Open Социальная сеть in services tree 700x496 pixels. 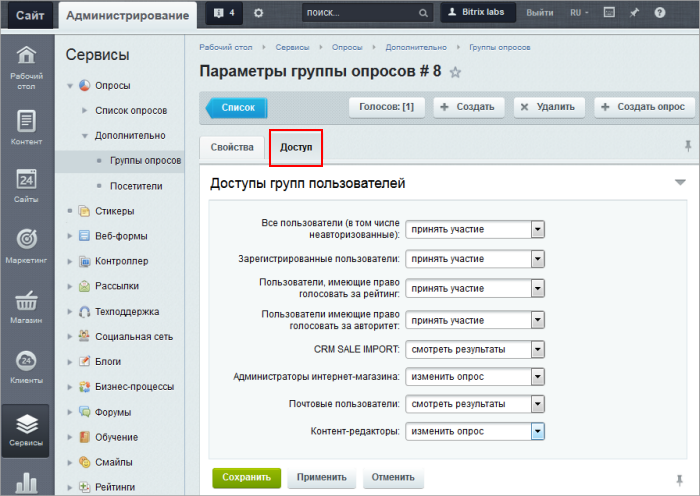[134, 337]
